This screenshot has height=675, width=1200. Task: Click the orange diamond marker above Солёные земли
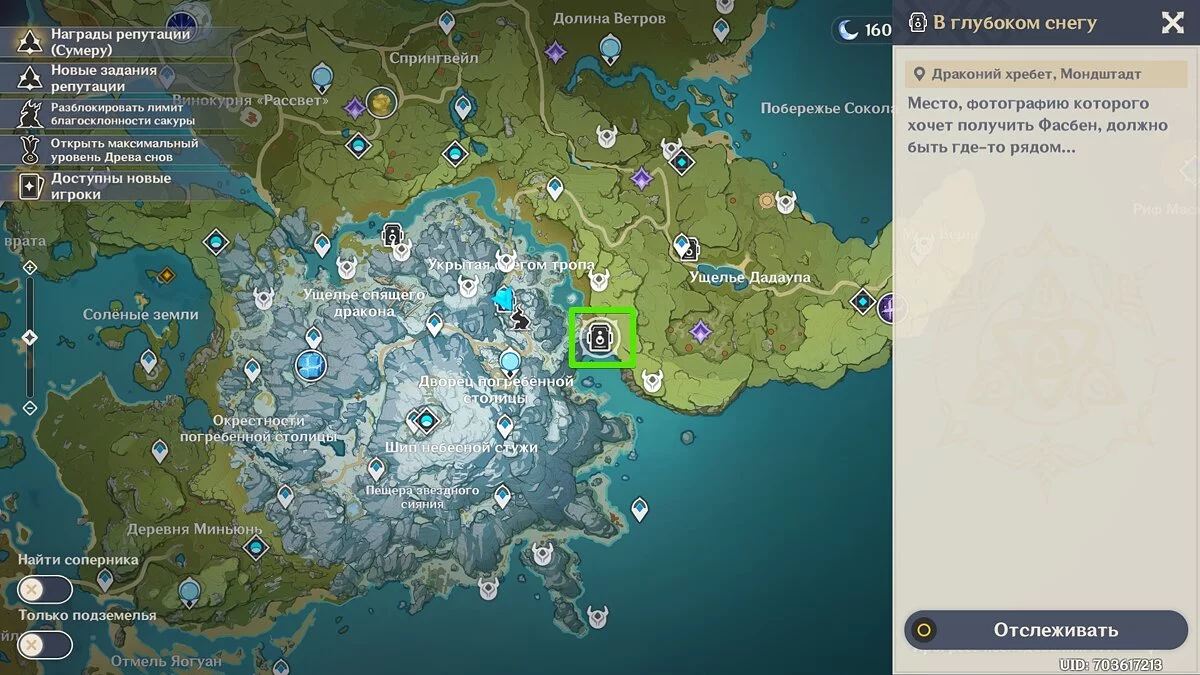(x=166, y=275)
